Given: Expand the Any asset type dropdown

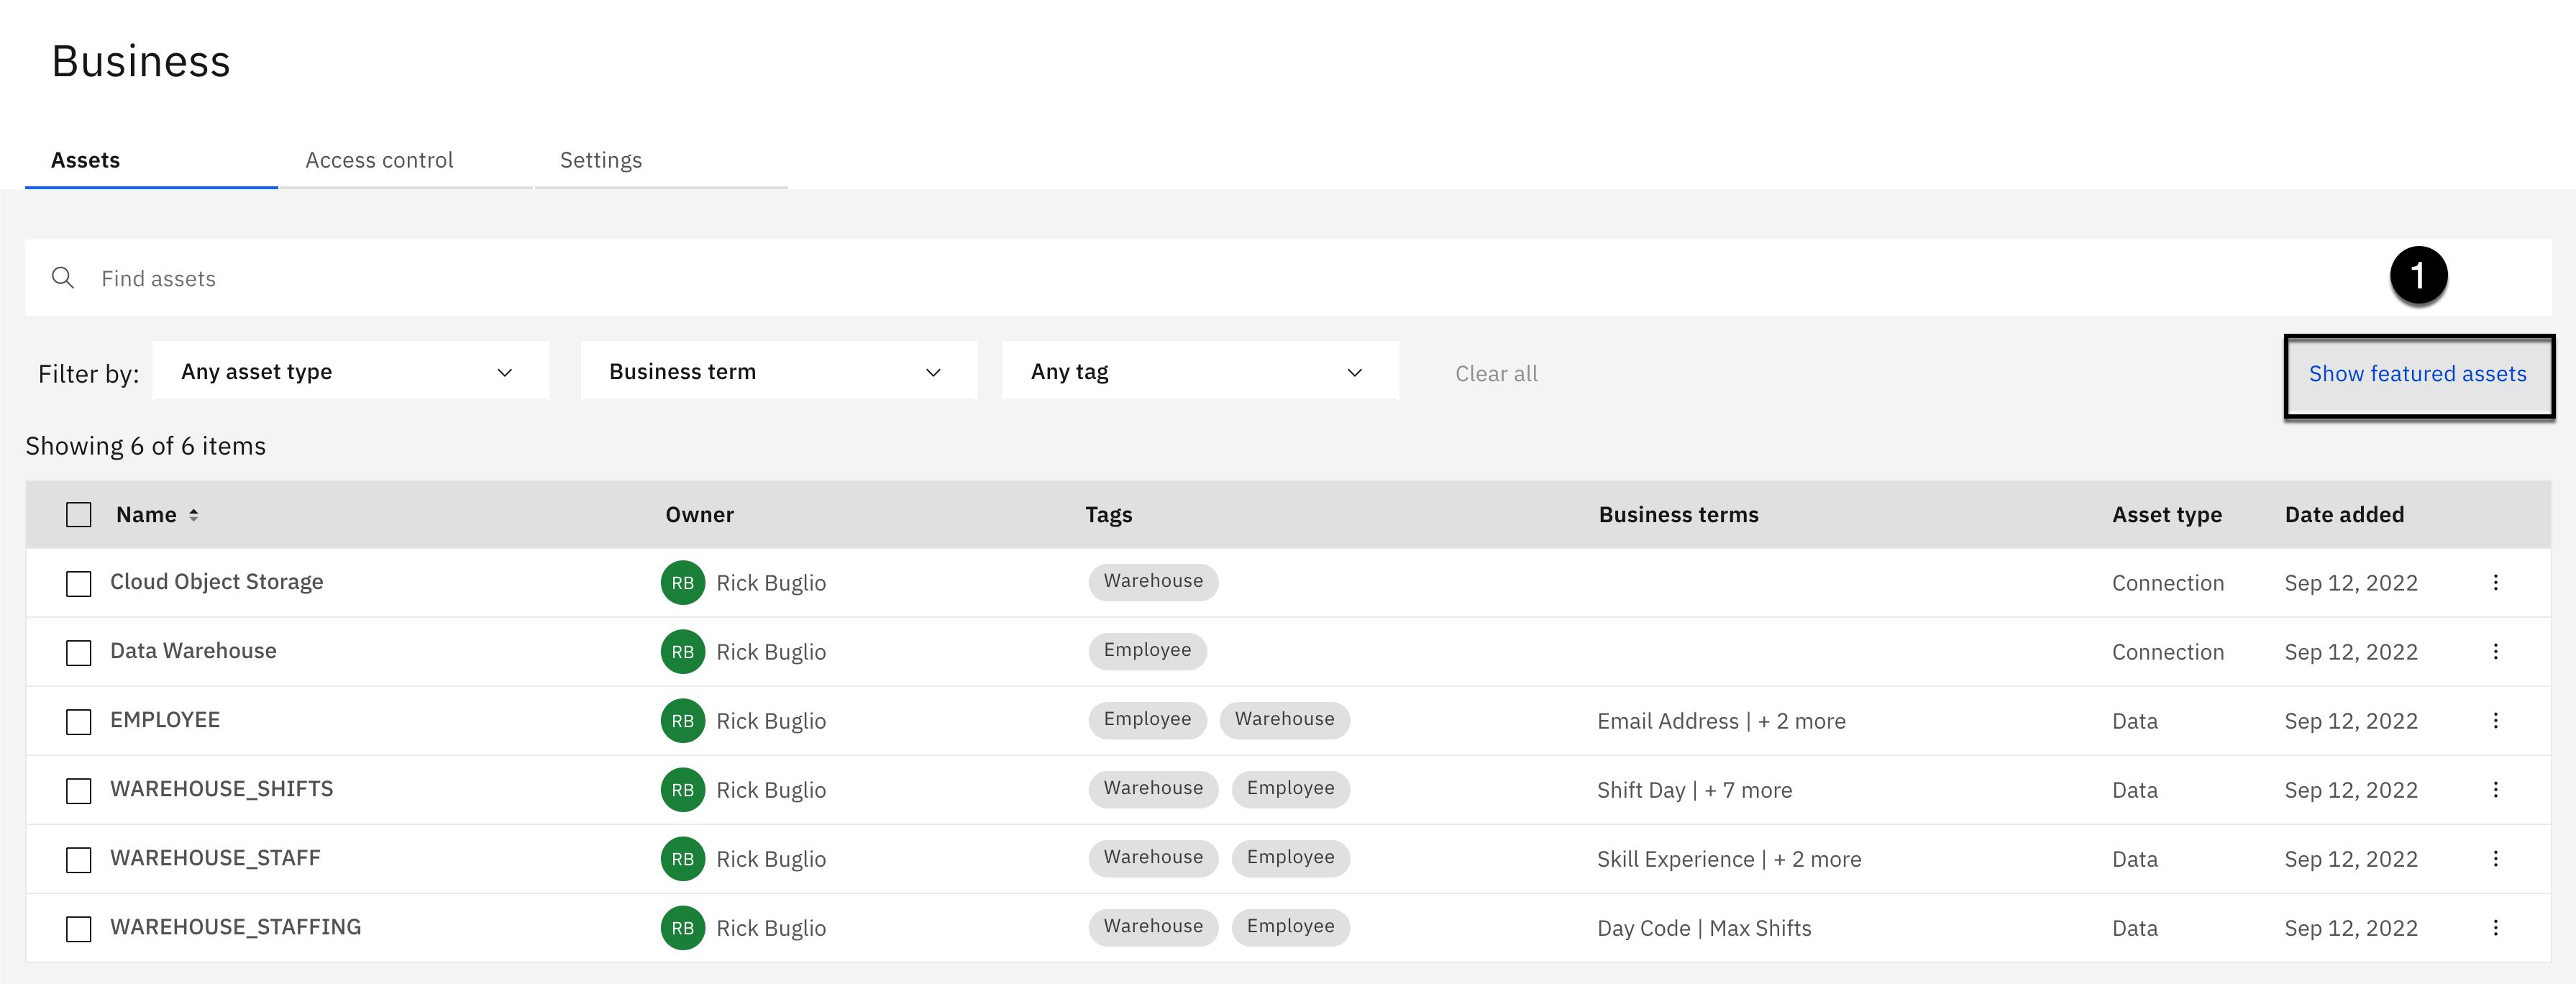Looking at the screenshot, I should (350, 372).
